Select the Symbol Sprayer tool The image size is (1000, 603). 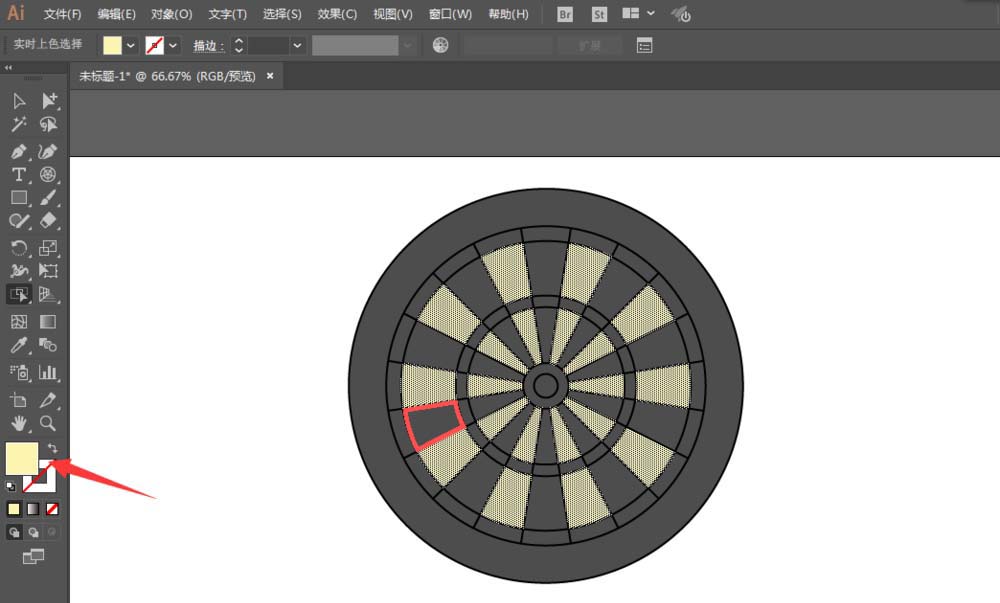click(19, 372)
